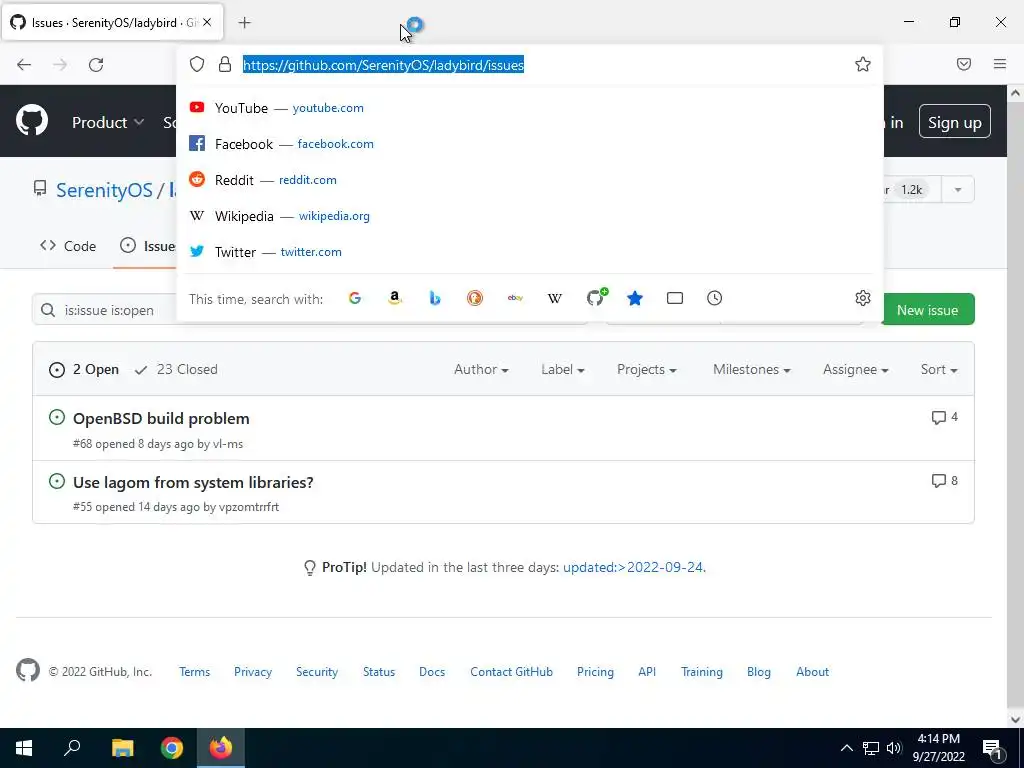Screen dimensions: 1024x768
Task: Search this time with Google
Action: pos(355,298)
